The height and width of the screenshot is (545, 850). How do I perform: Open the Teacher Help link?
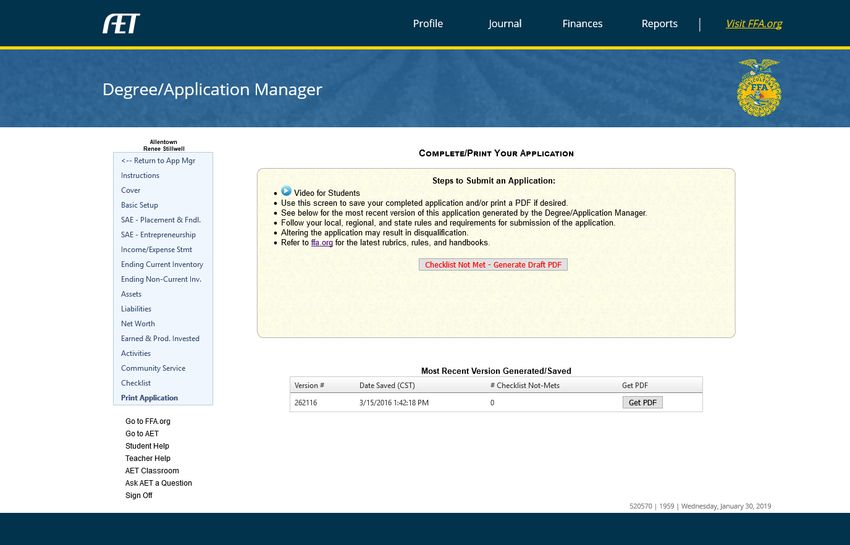[x=147, y=458]
